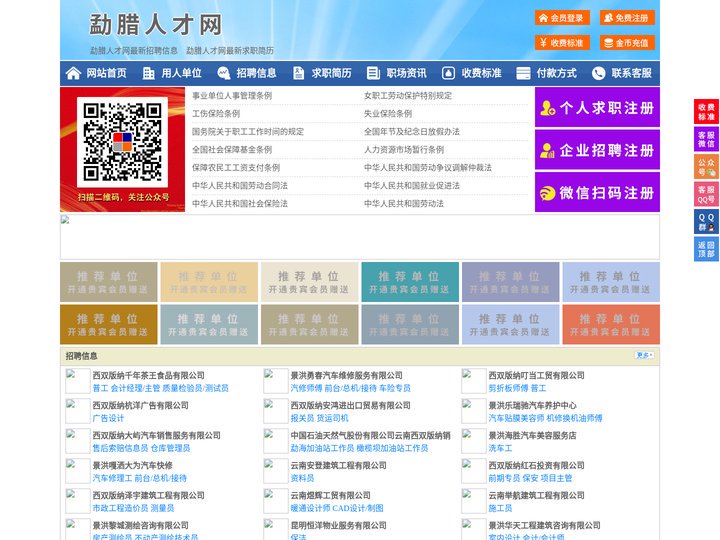Open 西双版纳红石投资有限公司 listing
The image size is (720, 540).
pyautogui.click(x=536, y=465)
